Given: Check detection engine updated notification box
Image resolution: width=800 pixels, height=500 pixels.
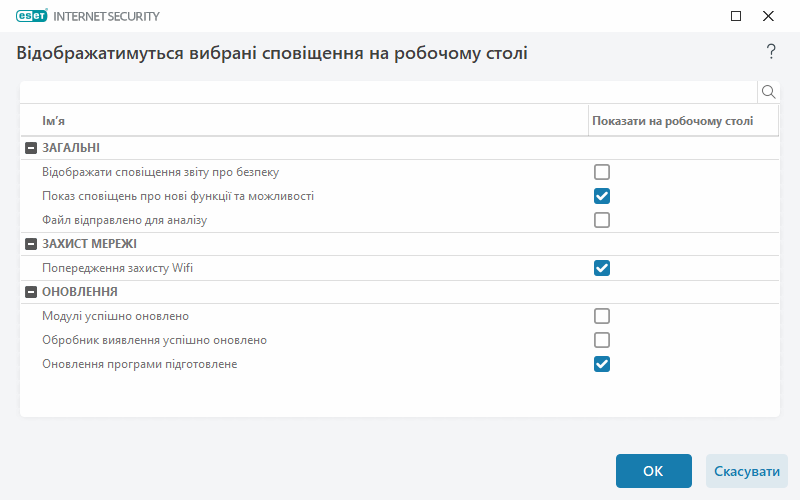Looking at the screenshot, I should pos(602,340).
